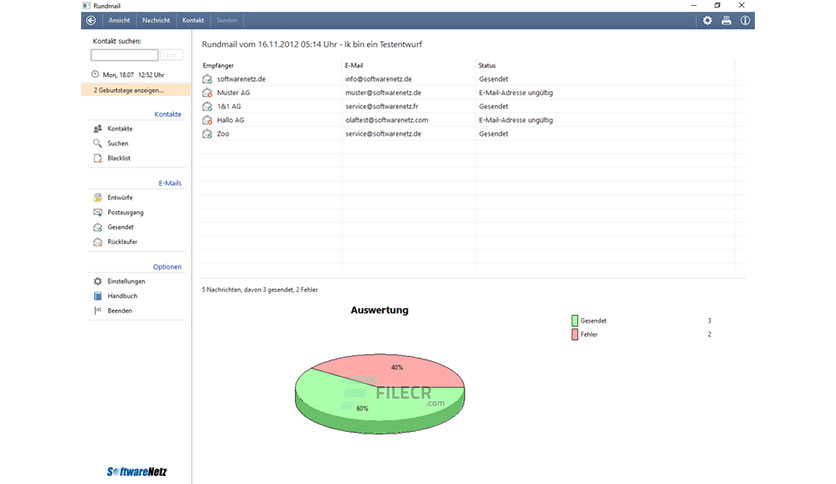The width and height of the screenshot is (836, 484).
Task: Click the Rückläufer bounced mail icon
Action: (x=98, y=242)
